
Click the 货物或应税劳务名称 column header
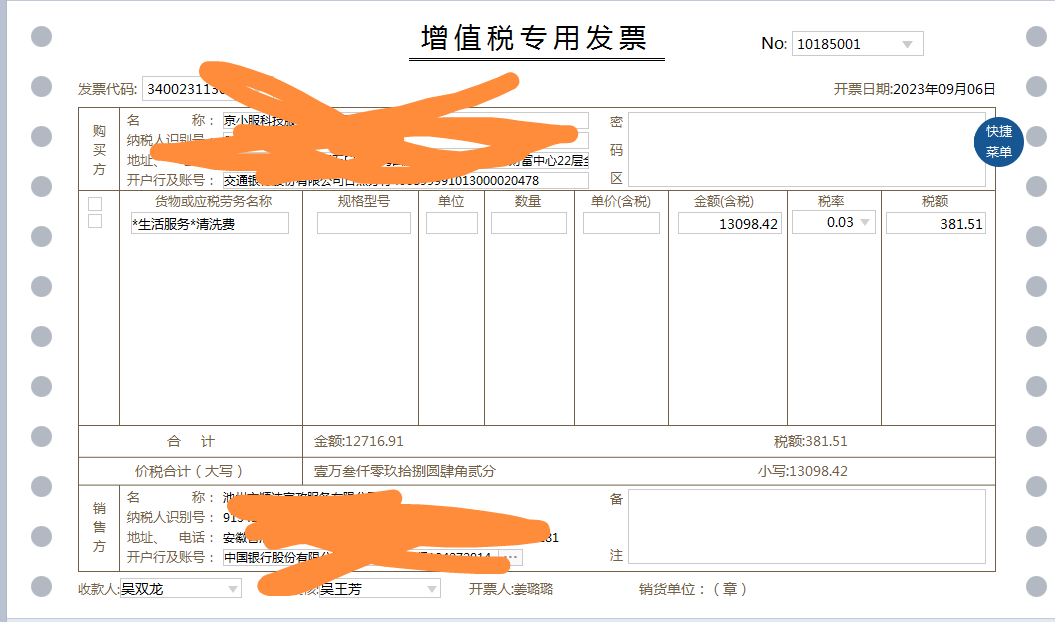[x=213, y=201]
